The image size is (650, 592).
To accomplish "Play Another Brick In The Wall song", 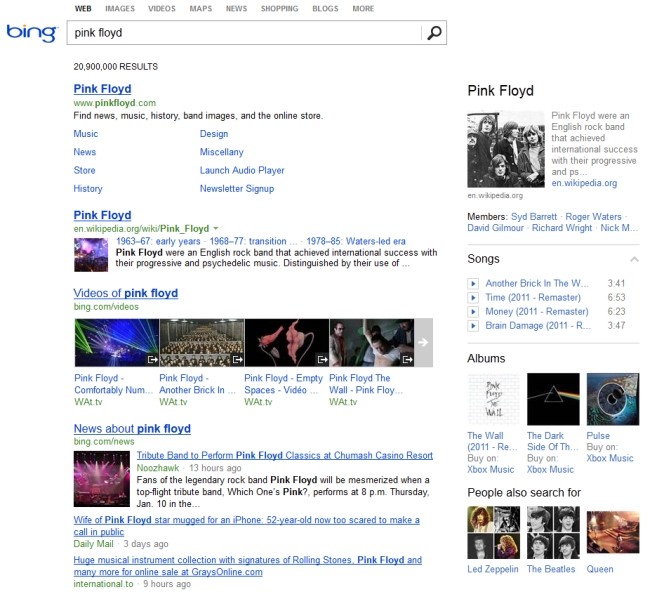I will coord(473,284).
